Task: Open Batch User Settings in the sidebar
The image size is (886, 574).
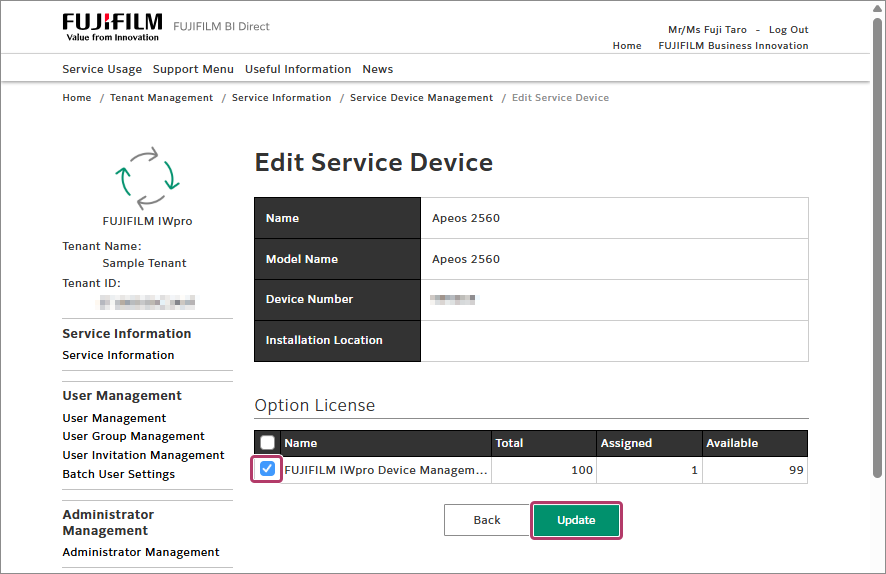Action: [118, 474]
